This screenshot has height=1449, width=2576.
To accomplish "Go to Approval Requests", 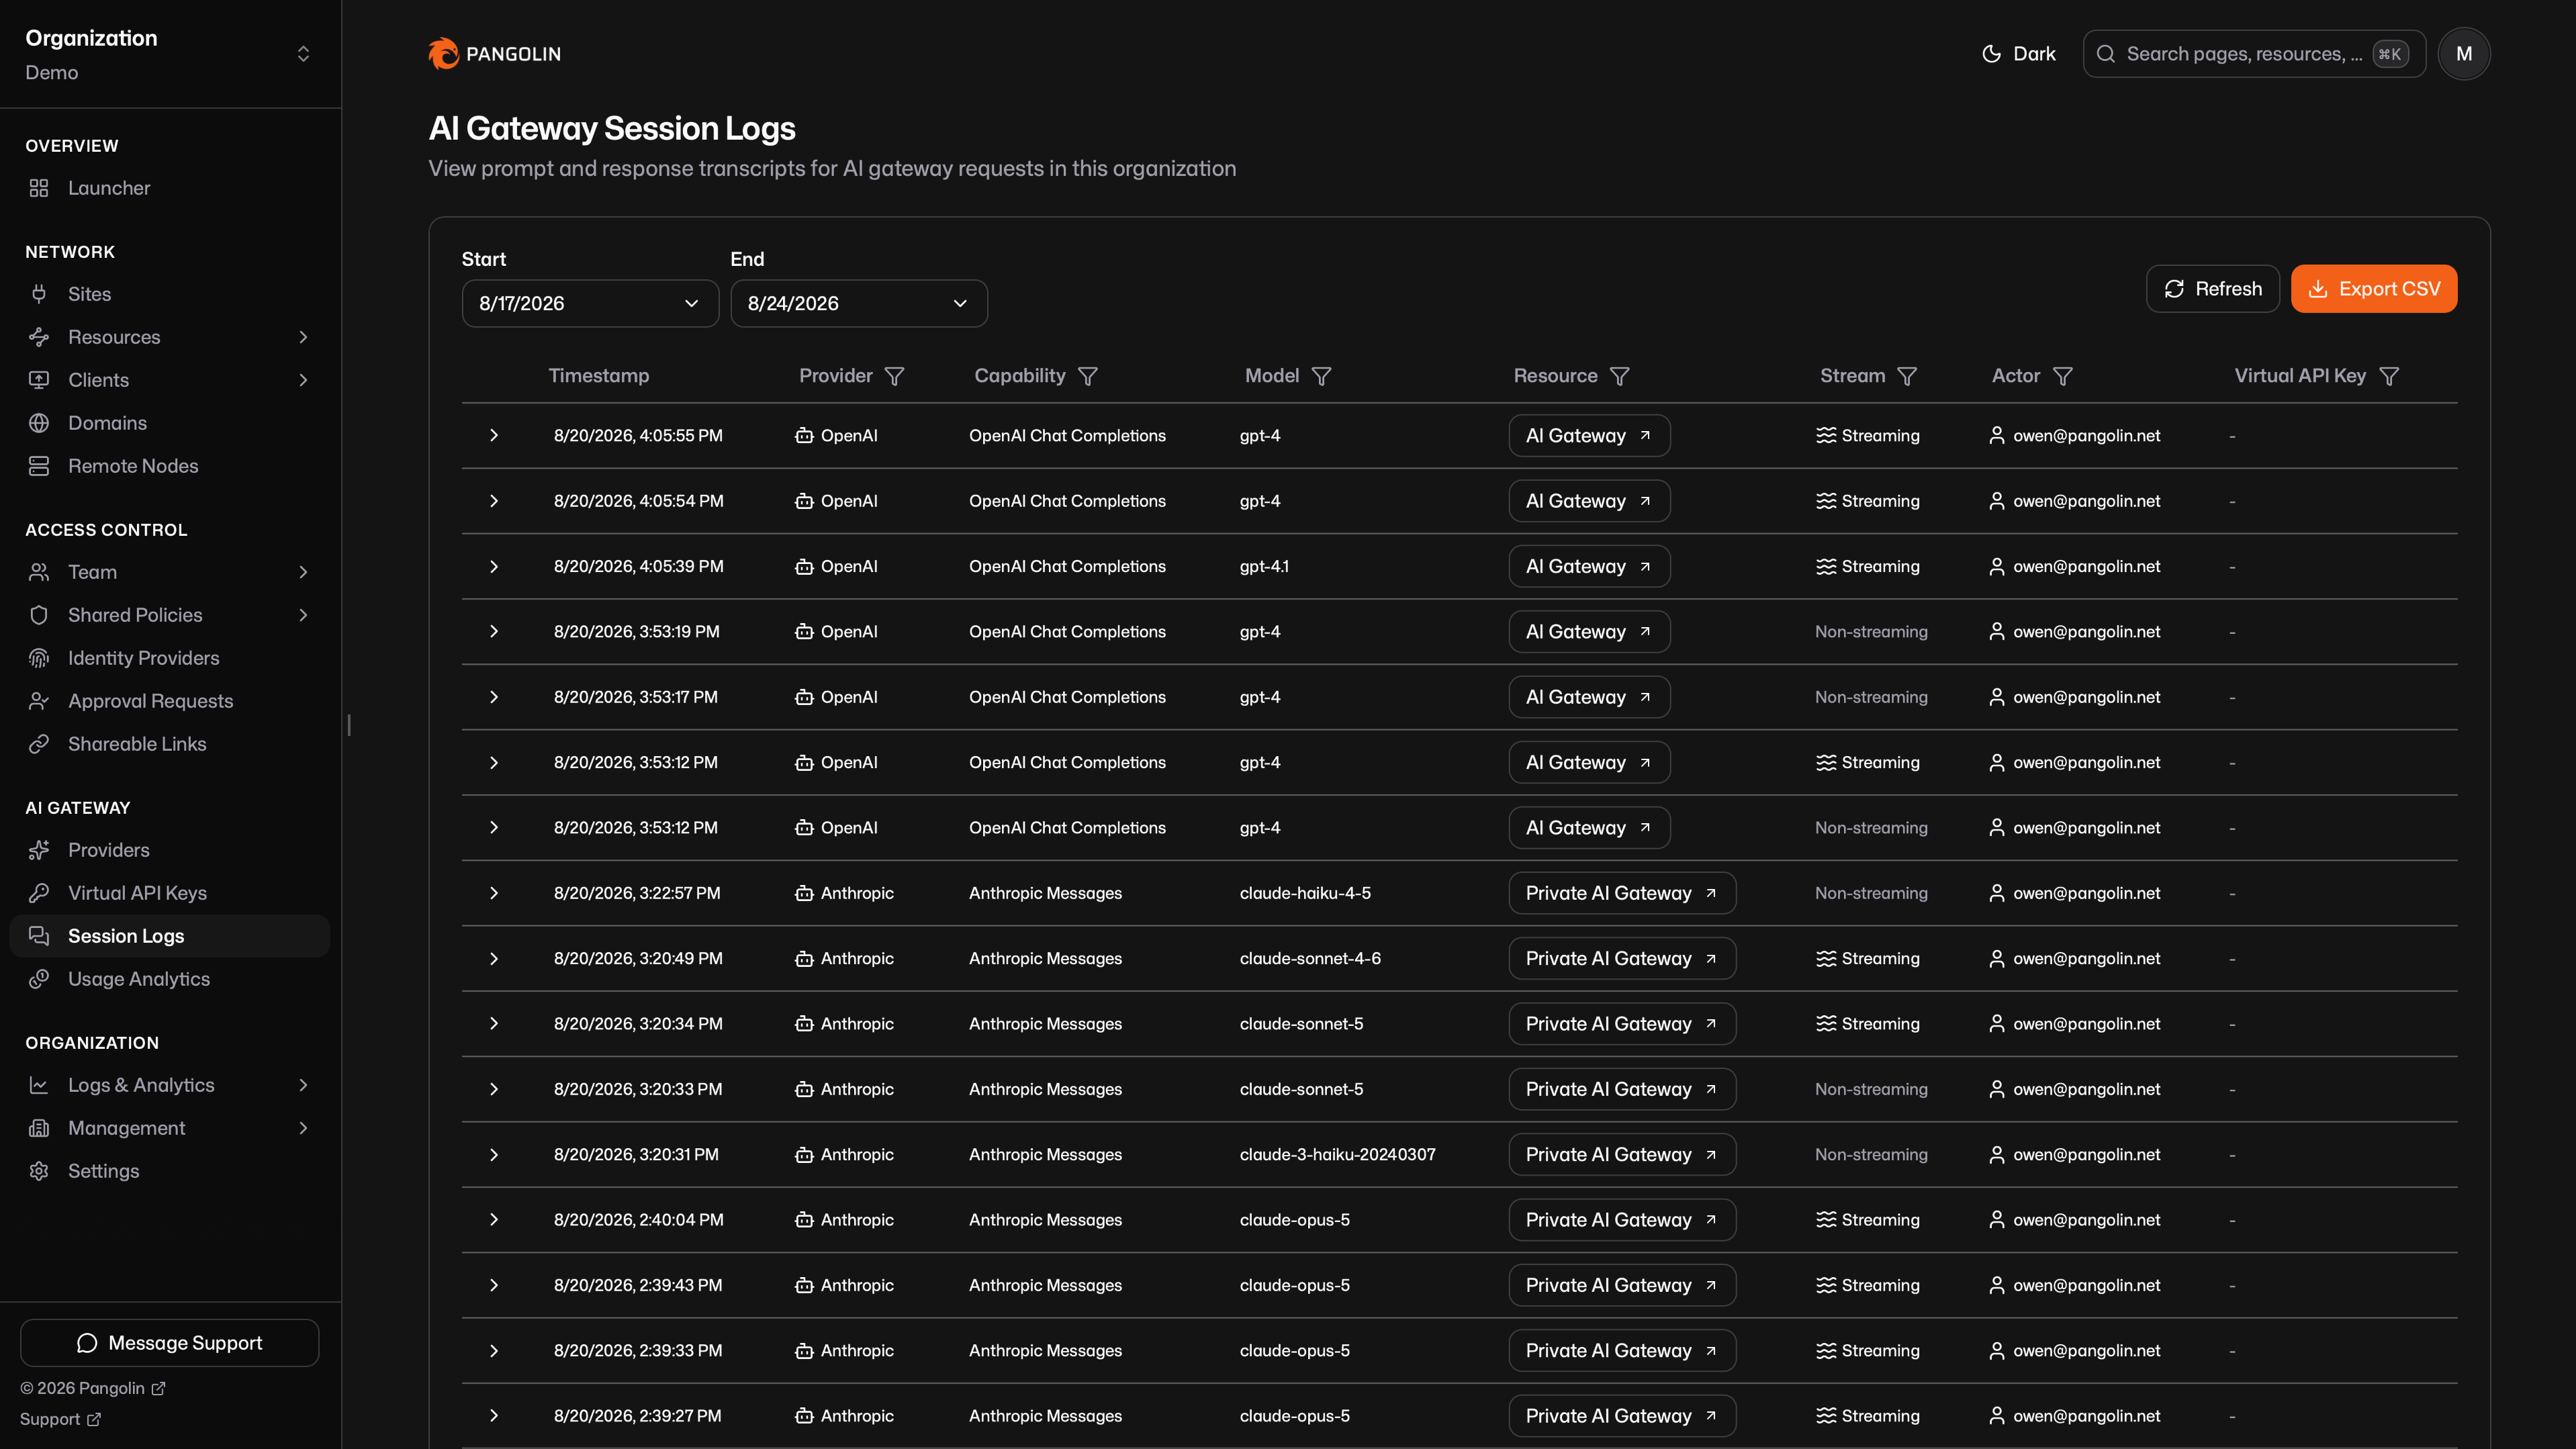I will point(170,701).
